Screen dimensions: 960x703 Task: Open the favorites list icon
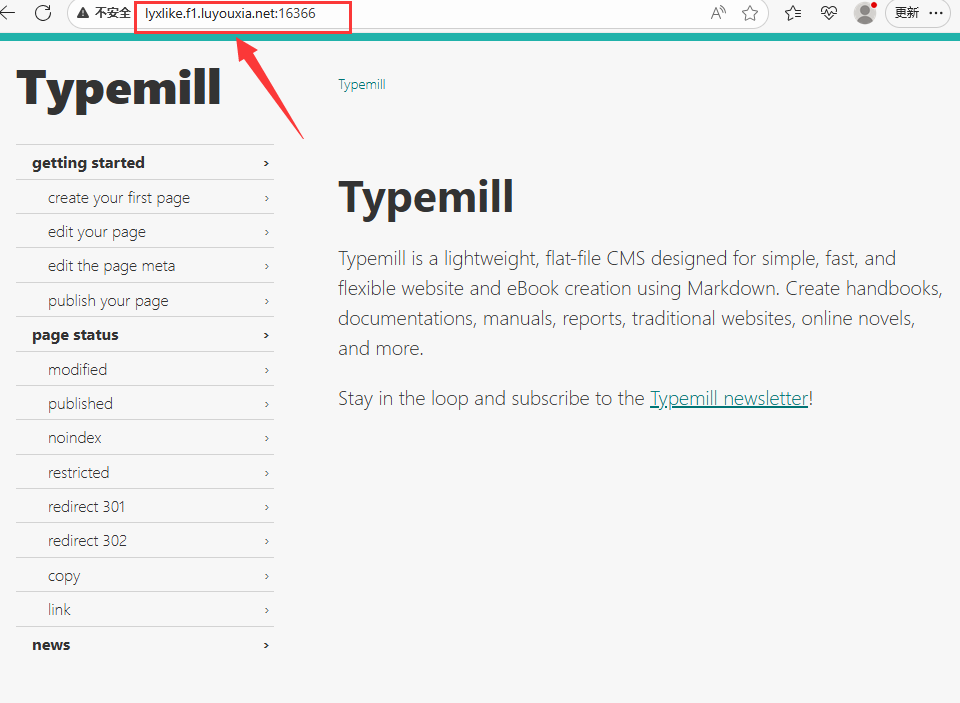coord(793,13)
